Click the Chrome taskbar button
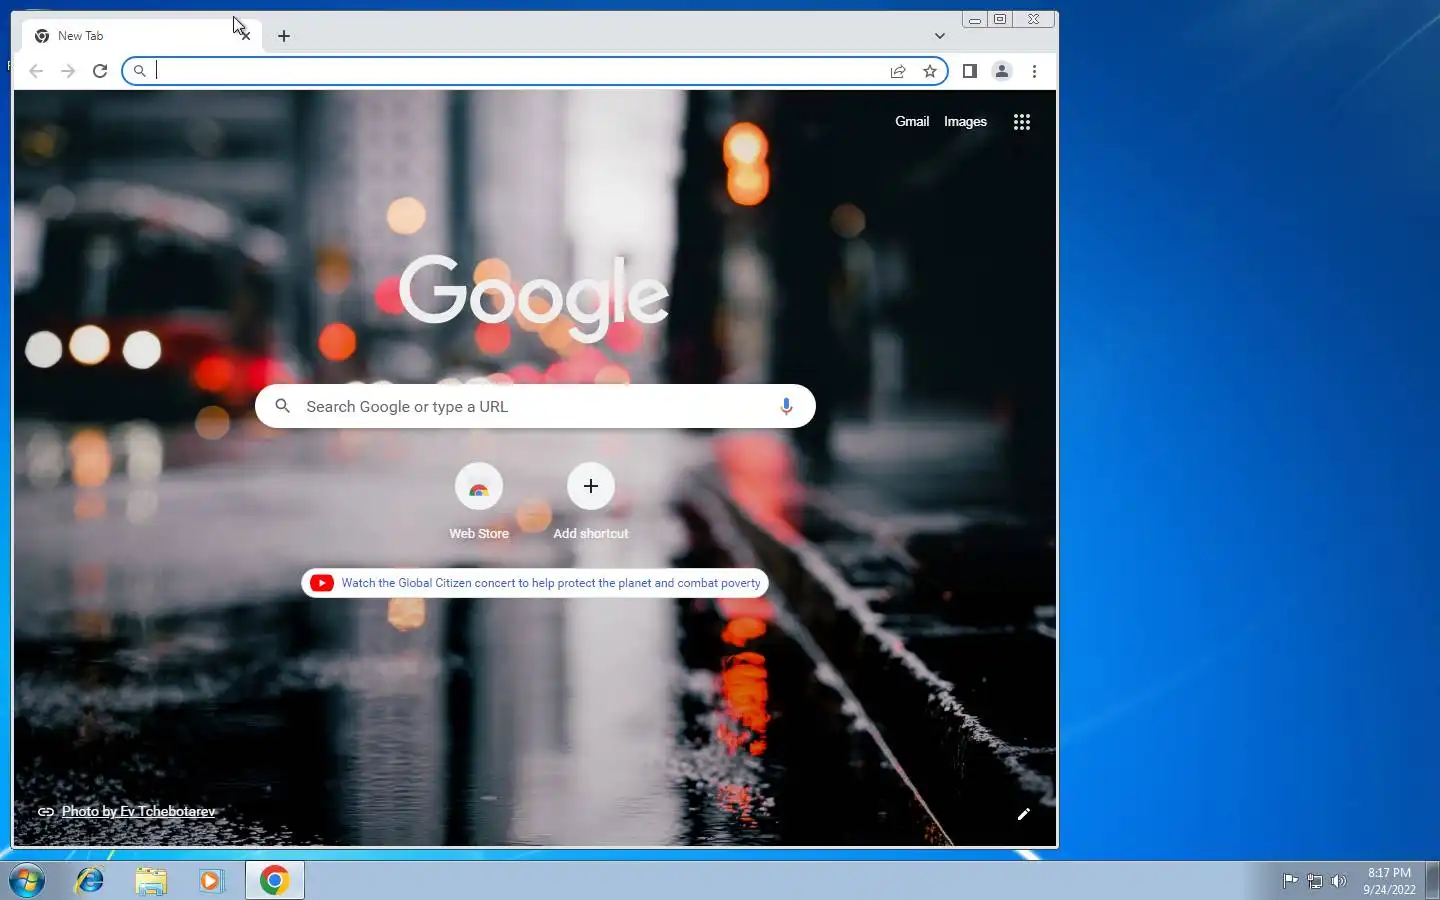The image size is (1440, 900). coord(275,880)
